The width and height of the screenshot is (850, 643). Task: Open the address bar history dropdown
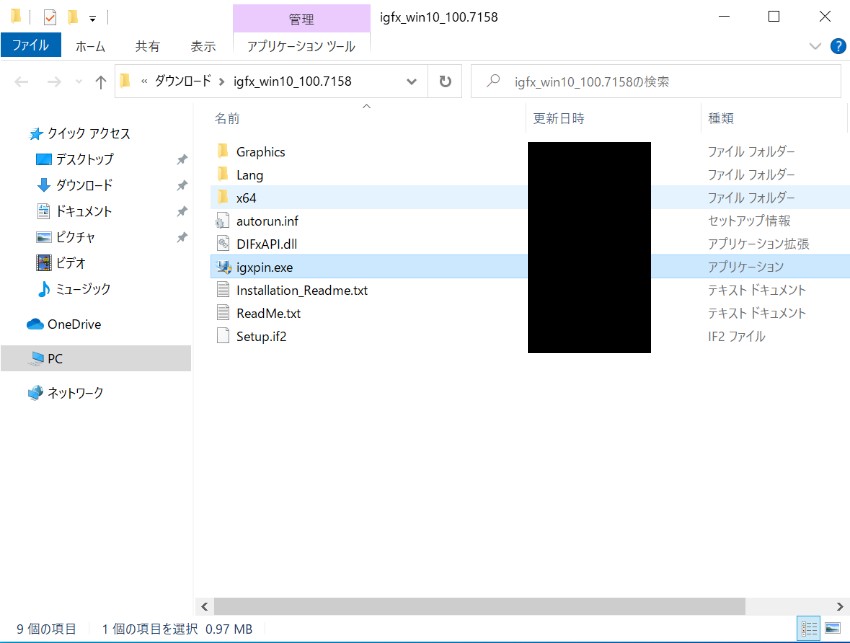pos(410,81)
